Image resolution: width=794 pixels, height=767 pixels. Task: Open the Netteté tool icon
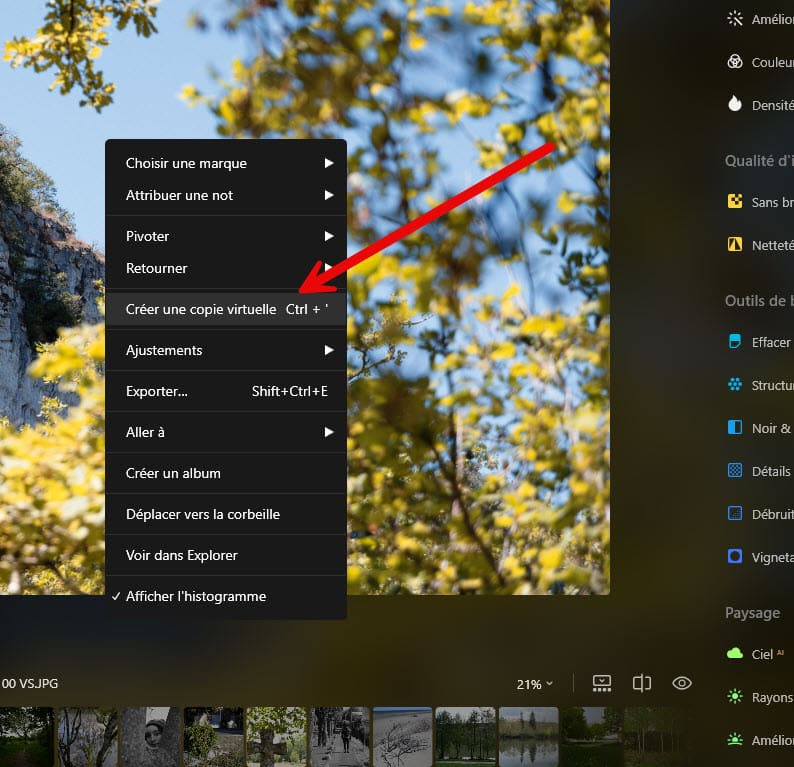click(x=735, y=245)
